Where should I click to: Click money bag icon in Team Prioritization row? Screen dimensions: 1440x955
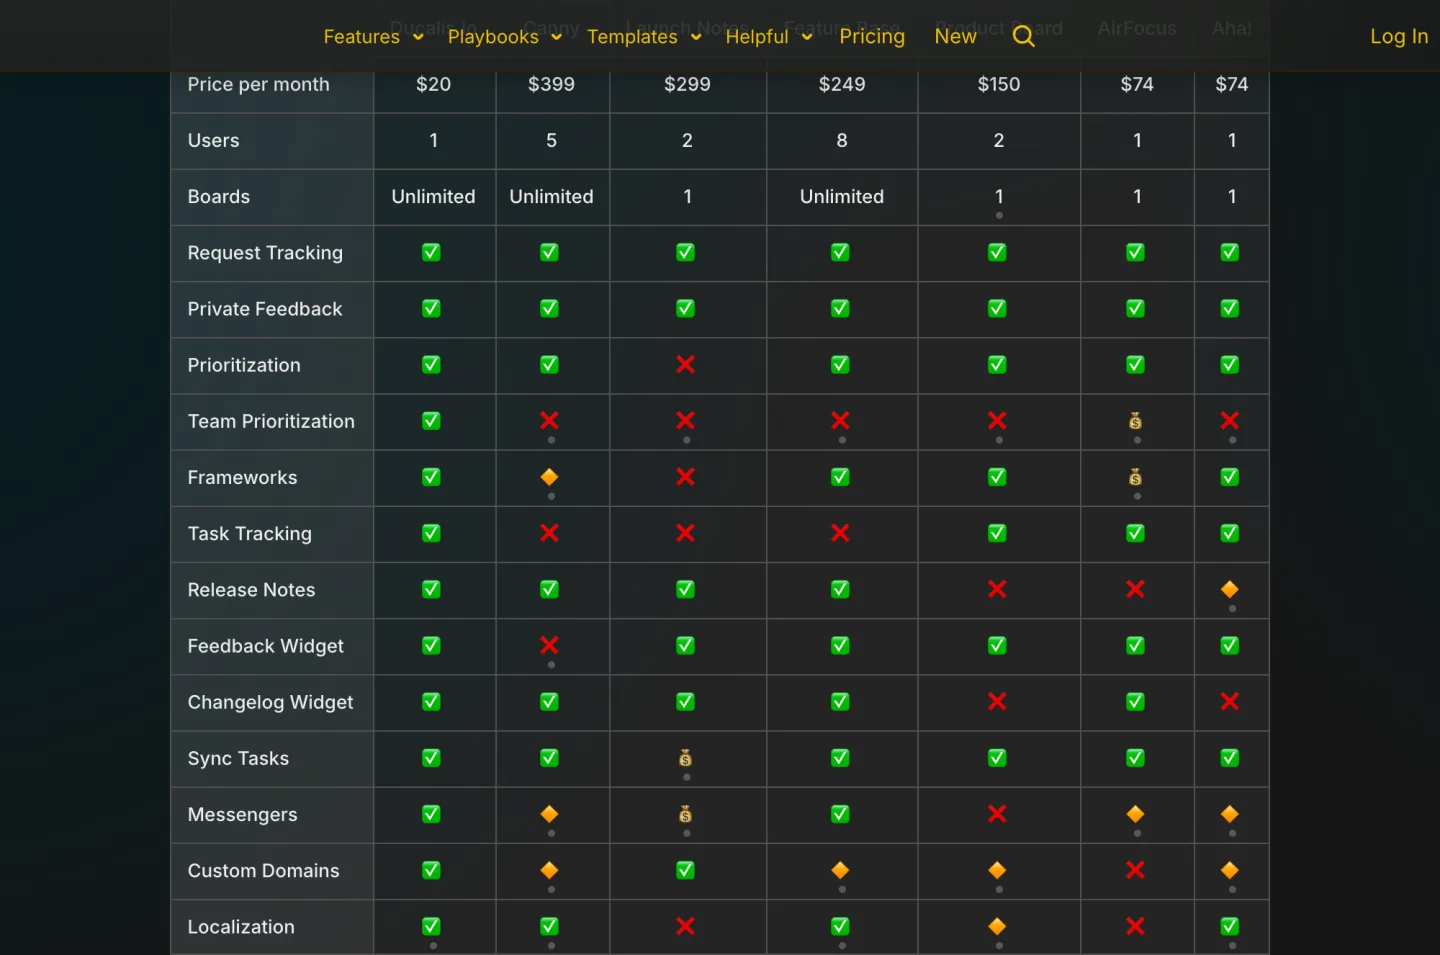pyautogui.click(x=1135, y=421)
